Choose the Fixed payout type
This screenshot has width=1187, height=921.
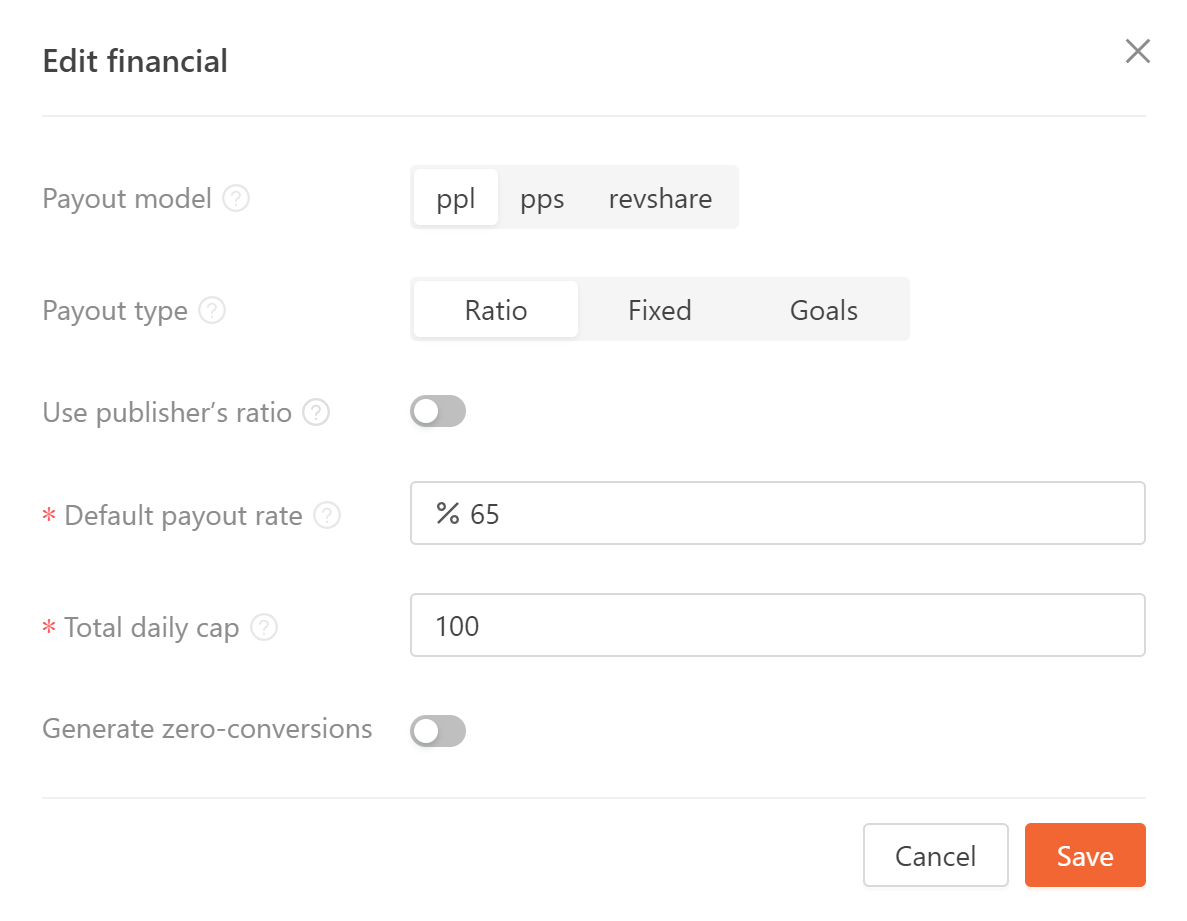659,310
